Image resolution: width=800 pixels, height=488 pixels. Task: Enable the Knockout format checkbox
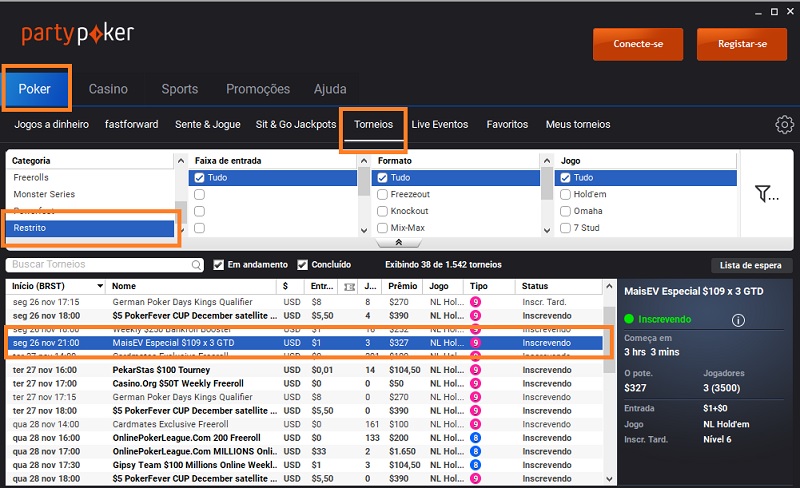coord(382,211)
